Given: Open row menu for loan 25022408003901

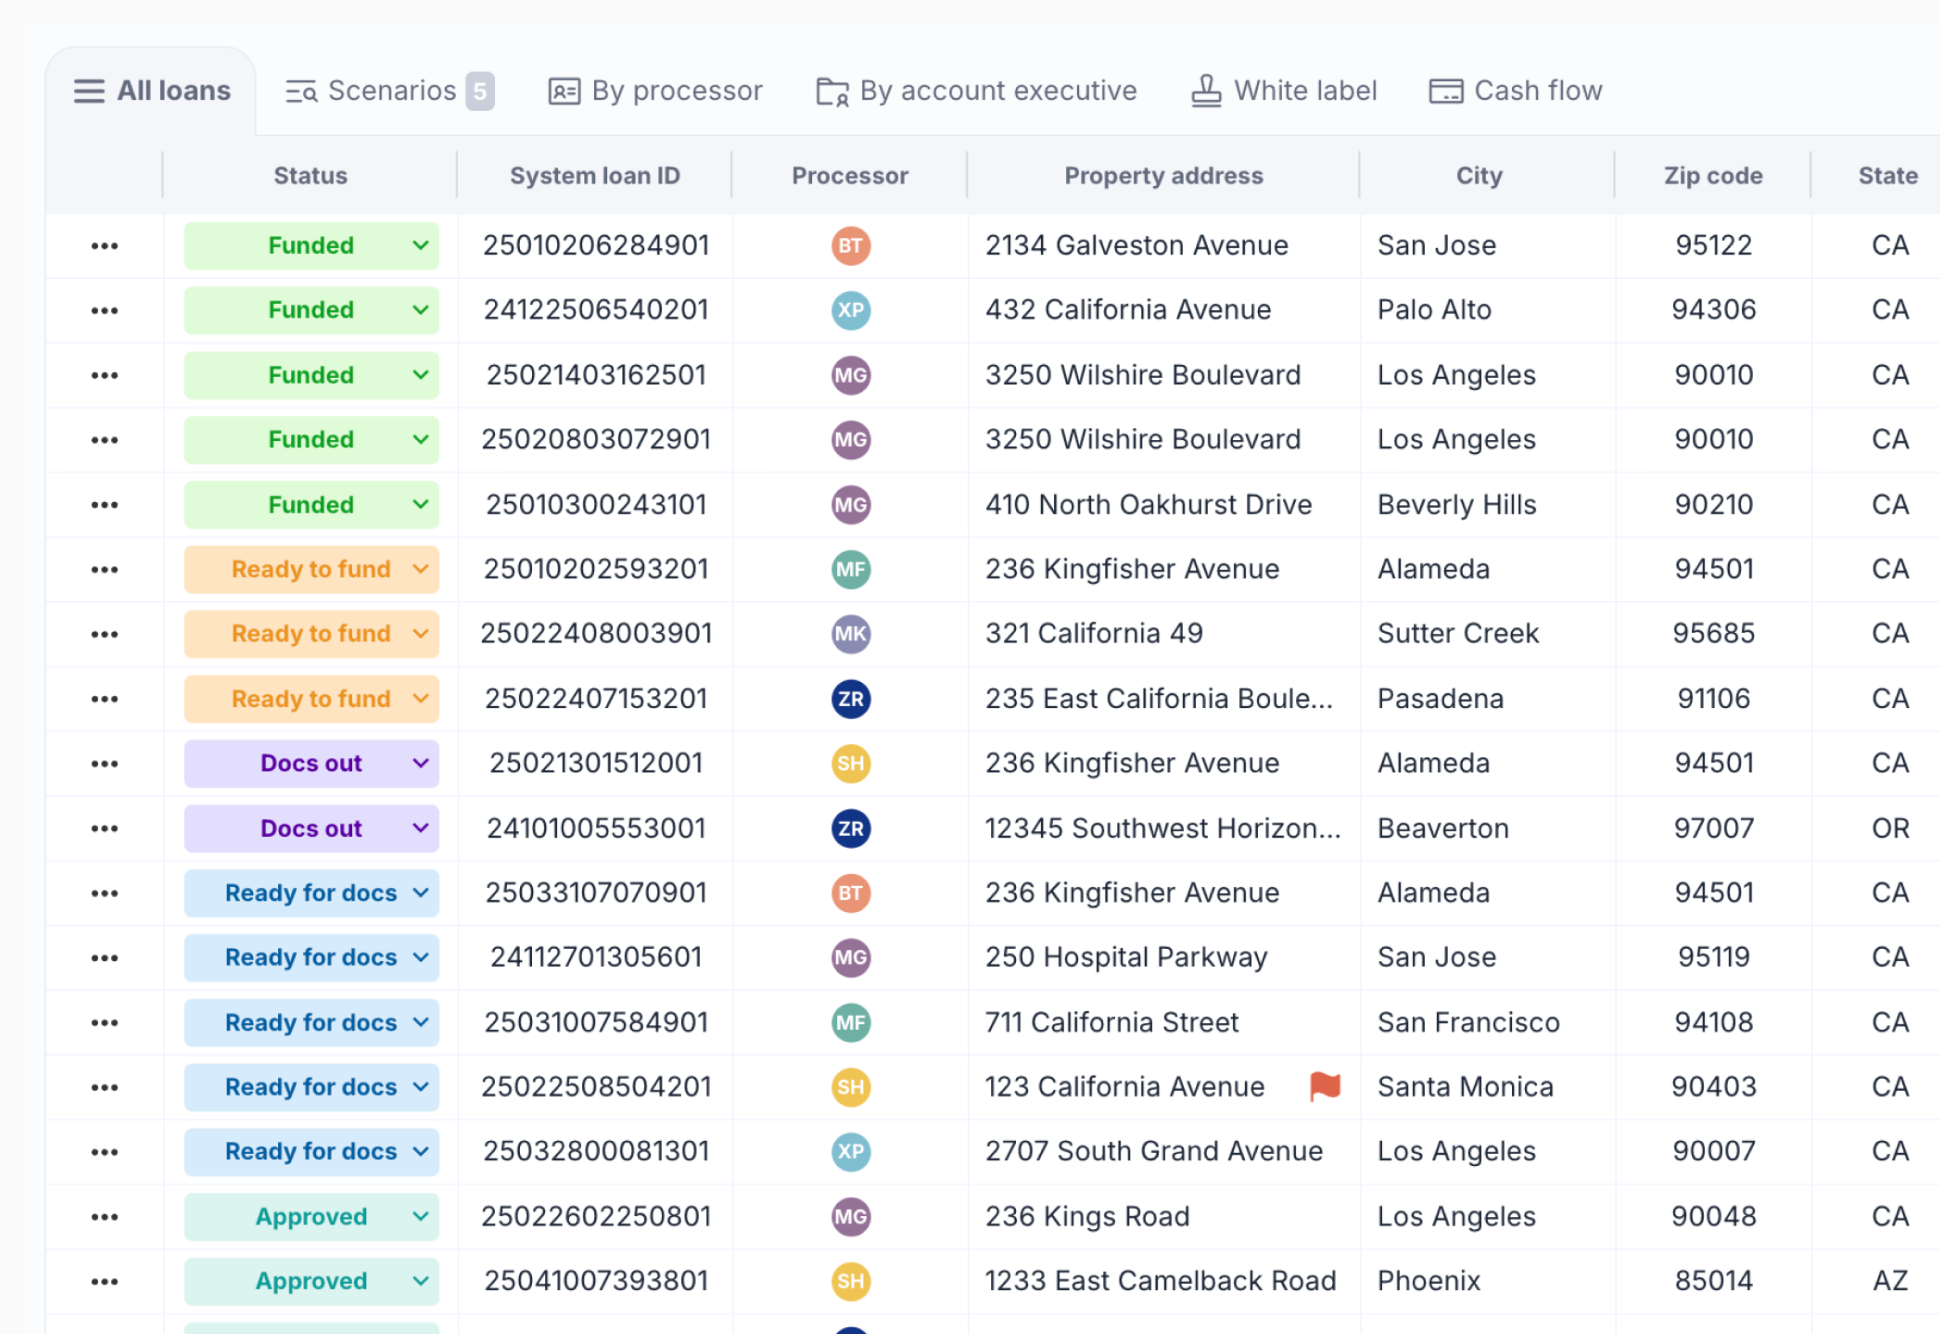Looking at the screenshot, I should coord(104,634).
